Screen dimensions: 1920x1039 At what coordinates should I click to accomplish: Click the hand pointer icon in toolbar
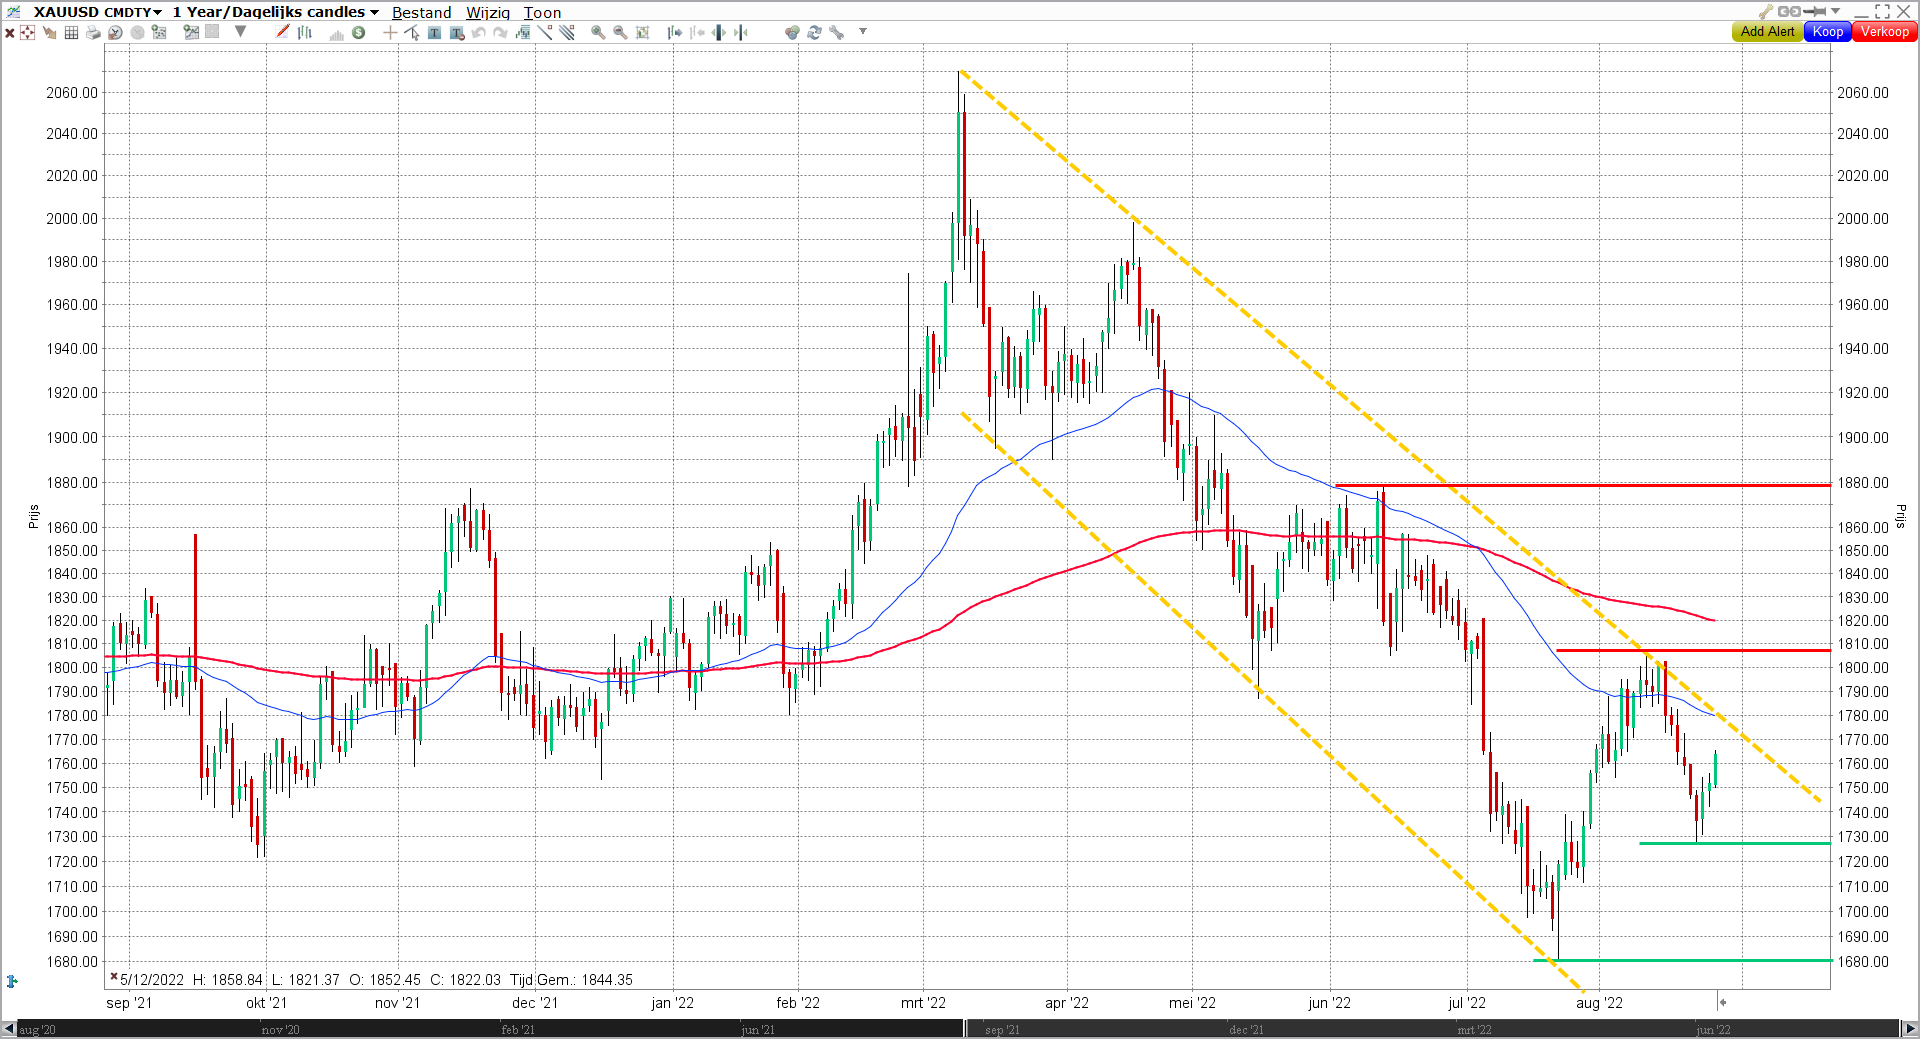point(49,32)
